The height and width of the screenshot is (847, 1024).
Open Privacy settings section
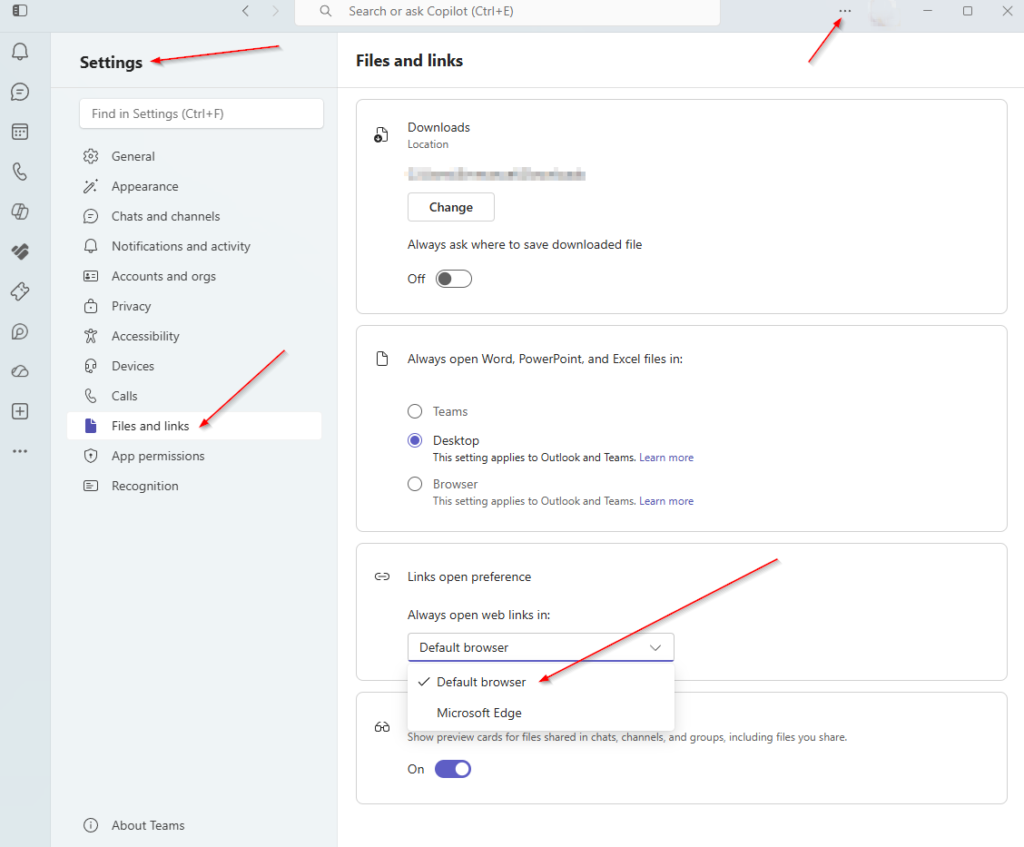pyautogui.click(x=195, y=306)
